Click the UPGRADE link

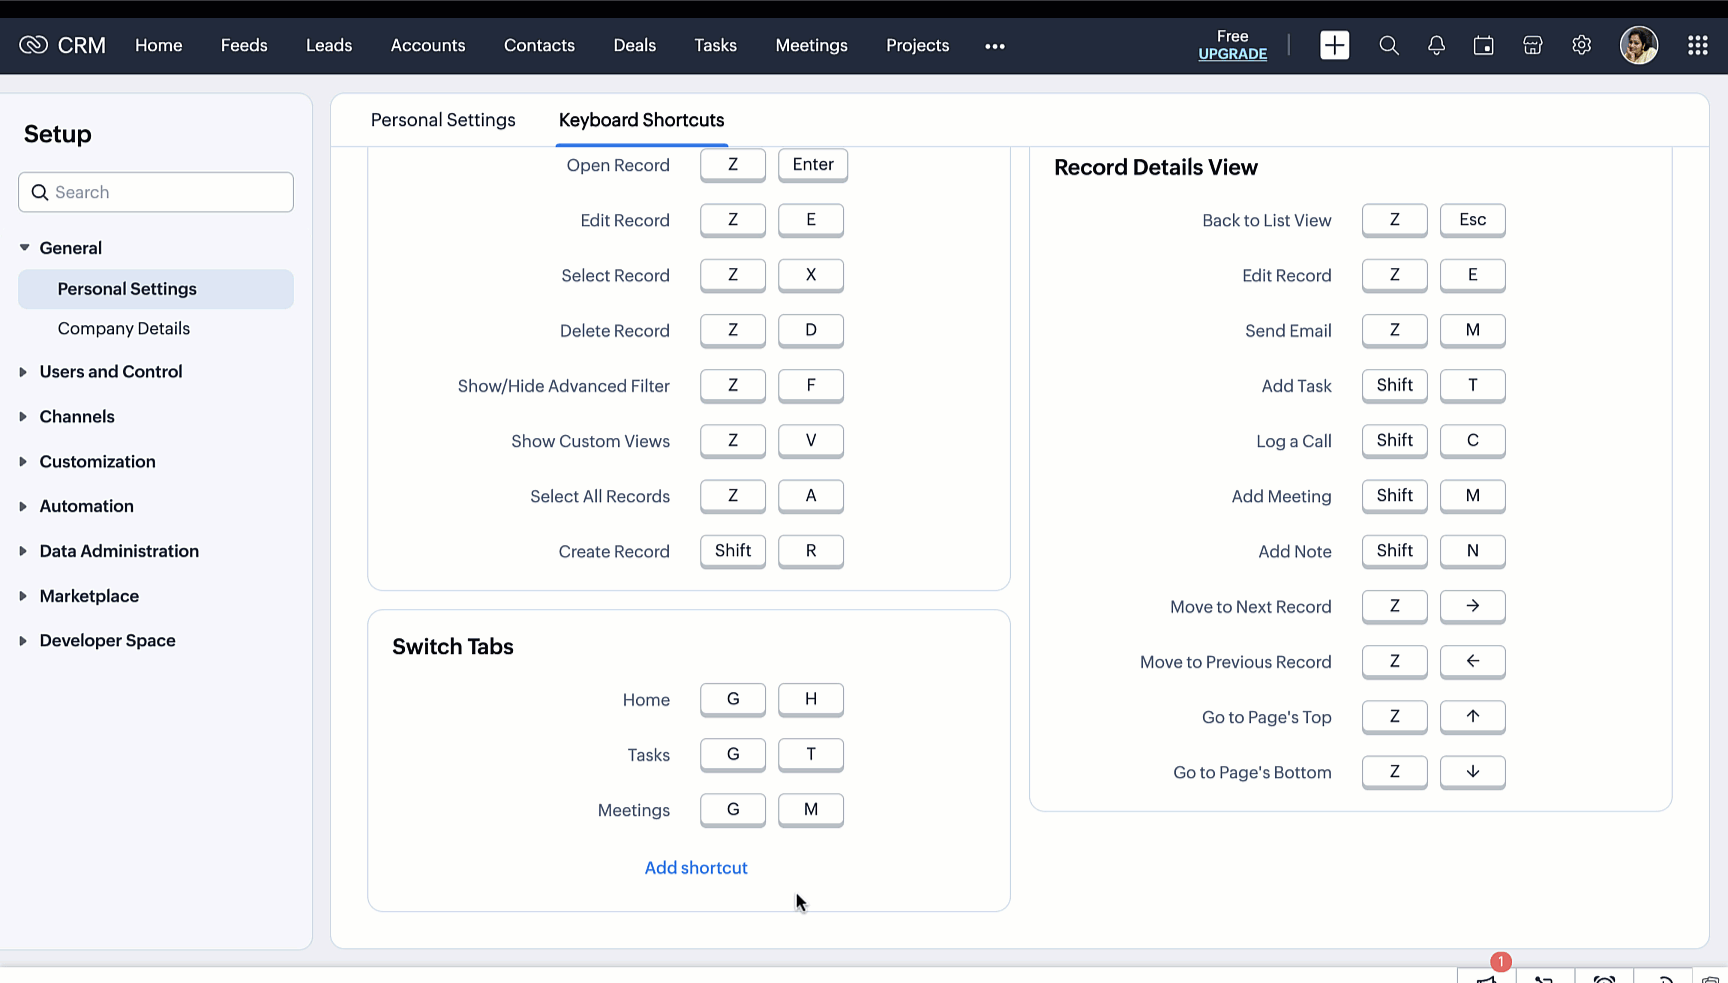[x=1232, y=54]
